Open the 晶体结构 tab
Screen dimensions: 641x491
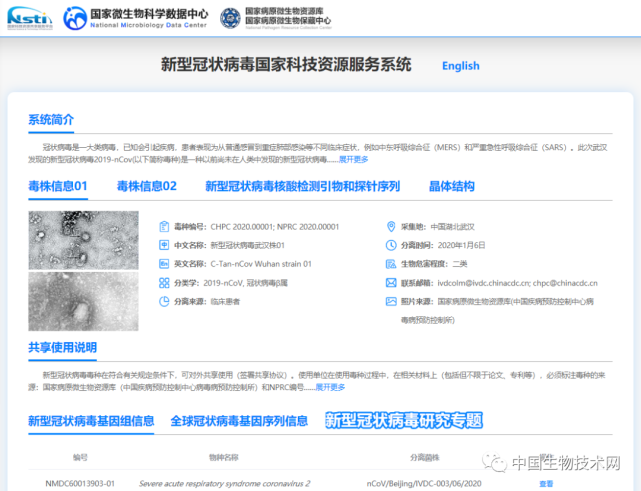point(452,186)
